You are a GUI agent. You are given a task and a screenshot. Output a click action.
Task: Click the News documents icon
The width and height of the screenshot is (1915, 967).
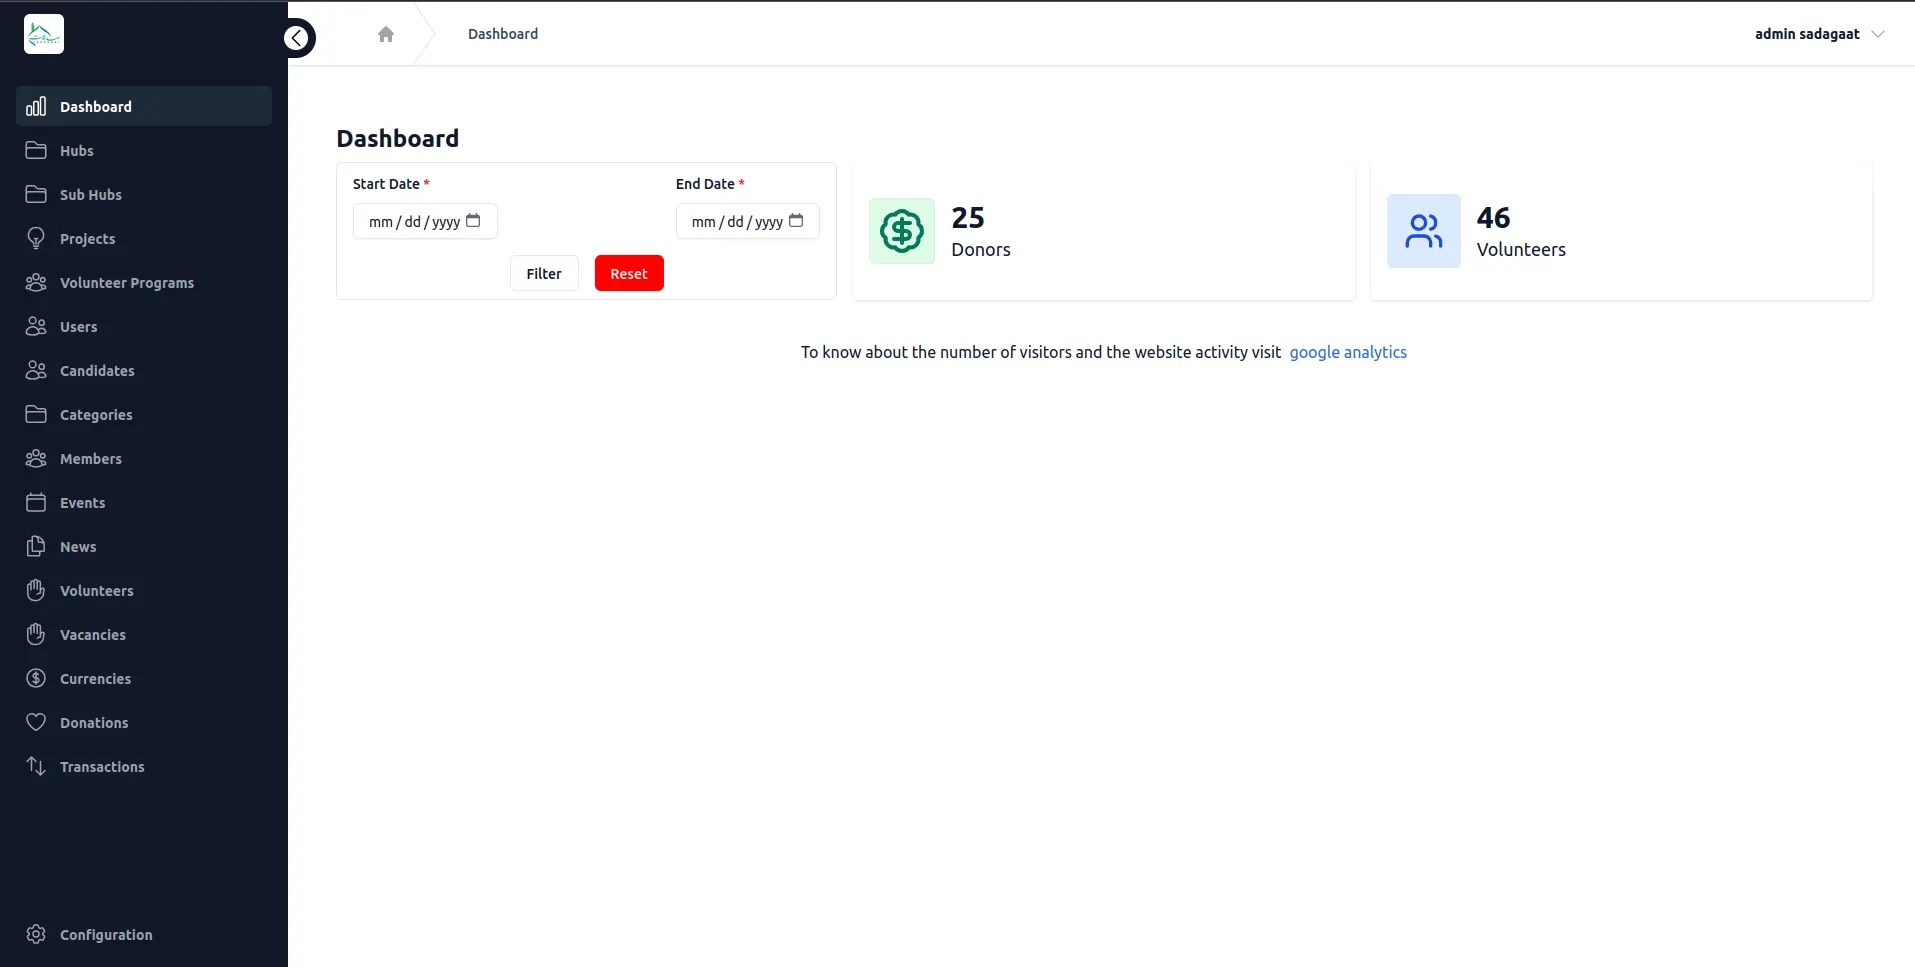point(36,546)
